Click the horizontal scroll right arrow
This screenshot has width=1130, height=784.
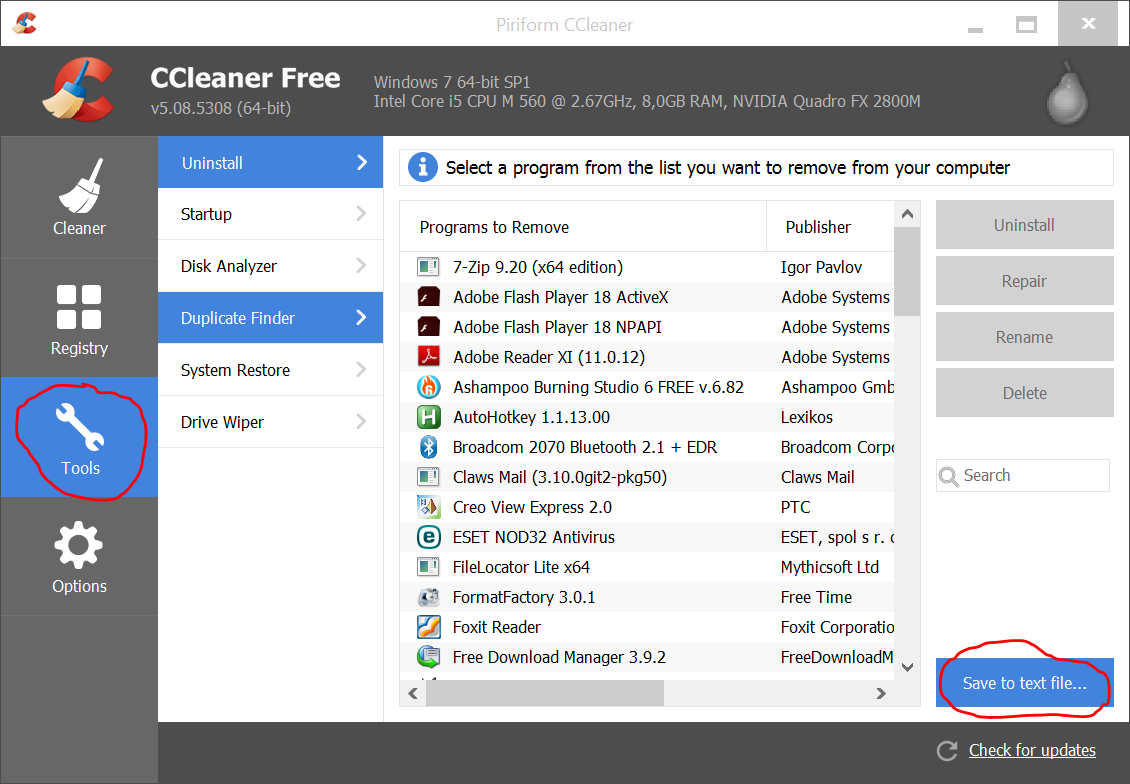coord(881,693)
